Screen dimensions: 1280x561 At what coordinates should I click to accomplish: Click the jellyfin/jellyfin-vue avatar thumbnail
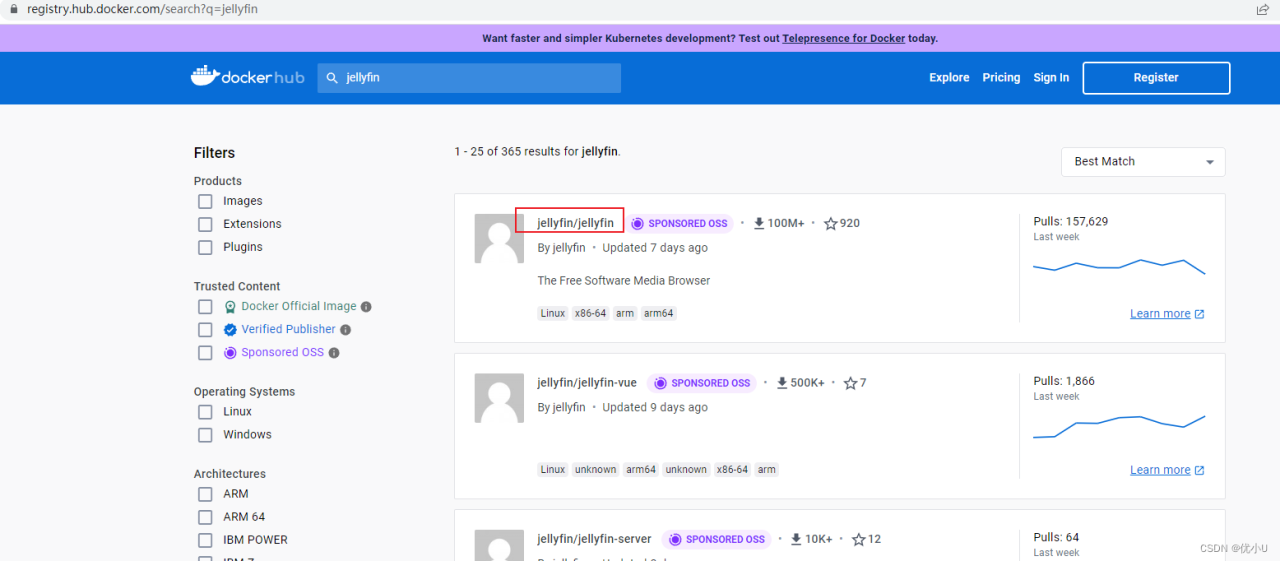pos(499,398)
